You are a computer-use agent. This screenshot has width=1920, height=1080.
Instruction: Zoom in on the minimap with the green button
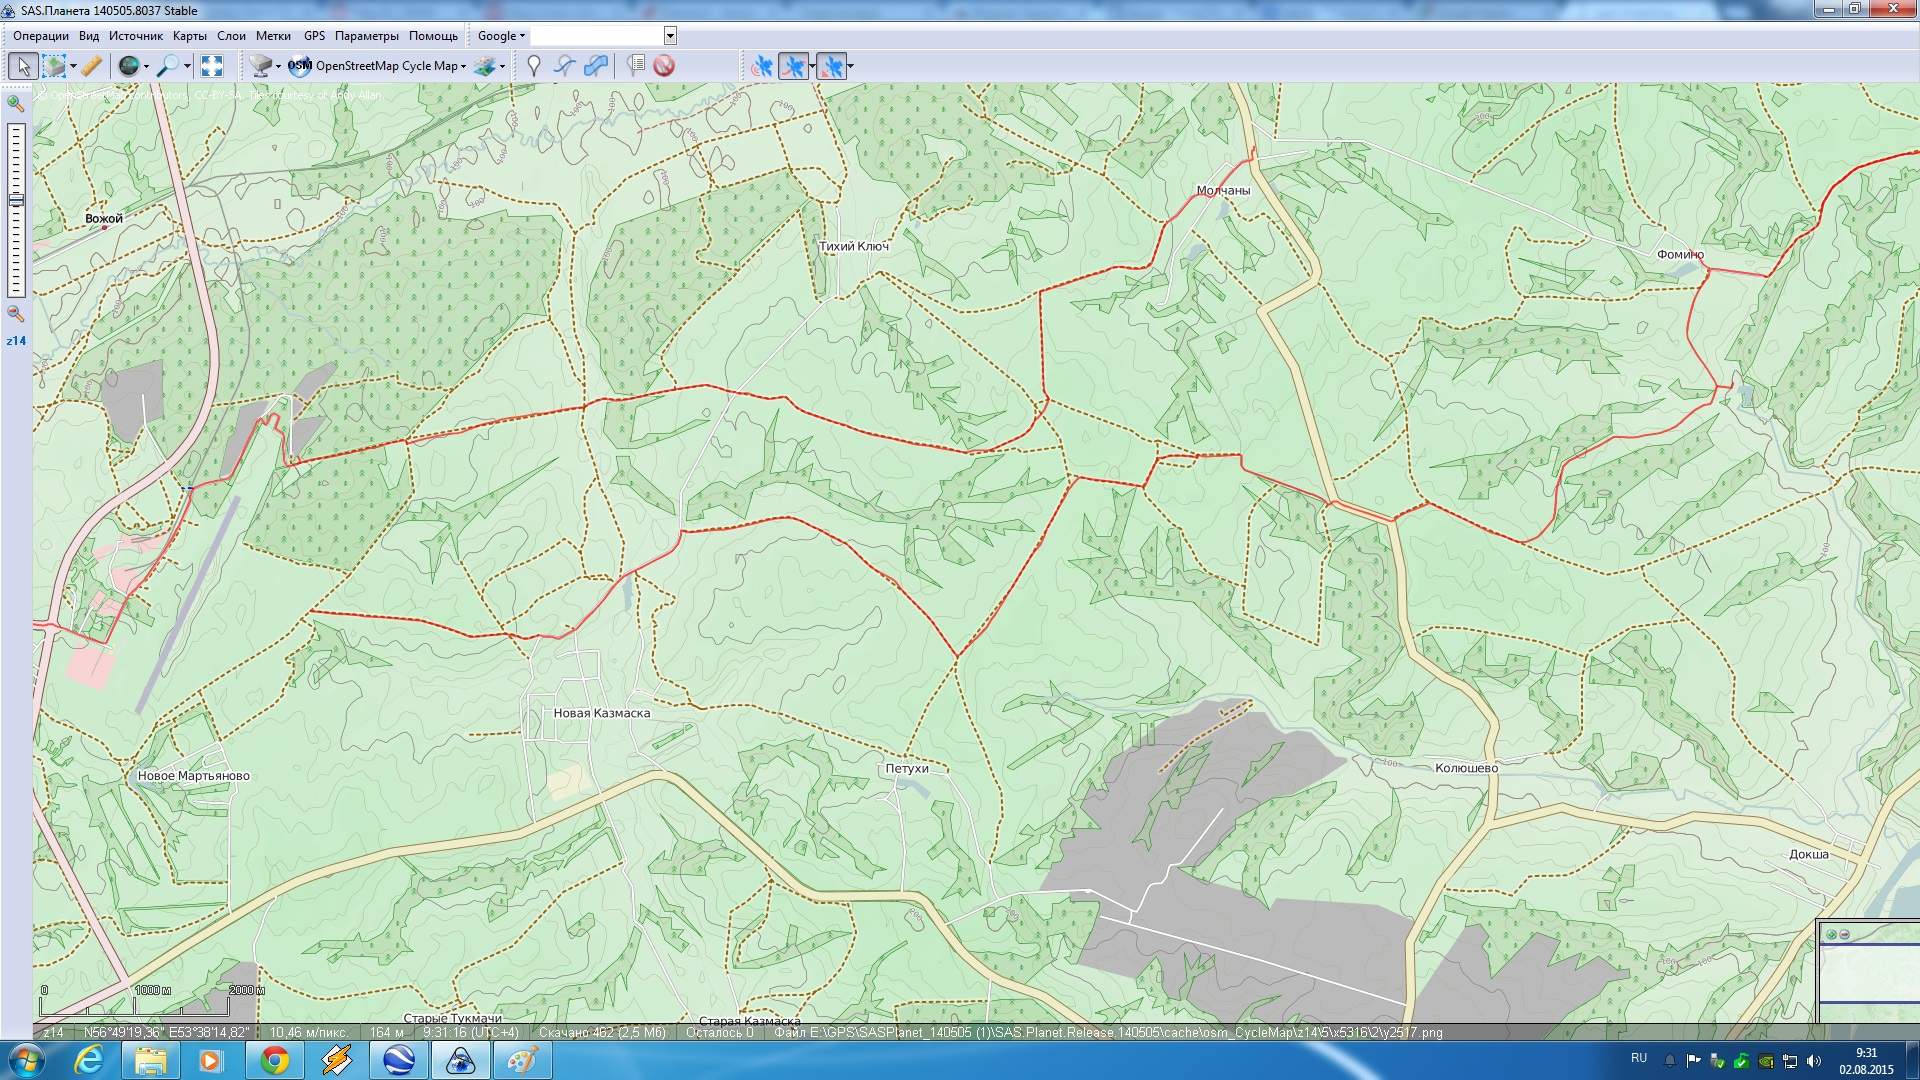[x=1831, y=935]
